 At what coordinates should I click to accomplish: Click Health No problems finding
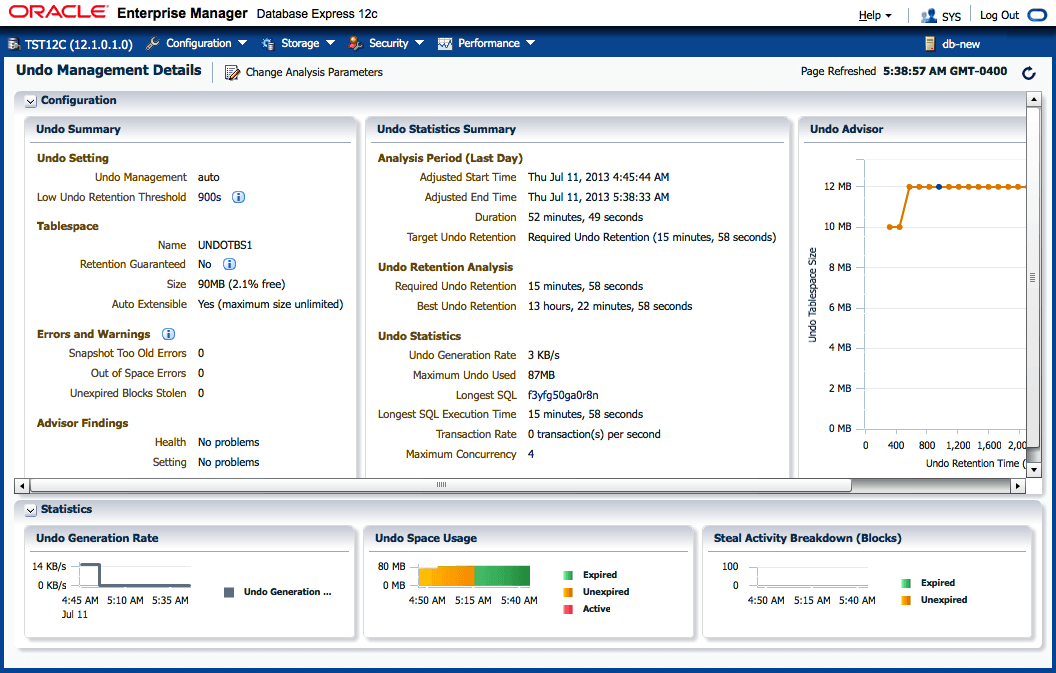tap(228, 442)
